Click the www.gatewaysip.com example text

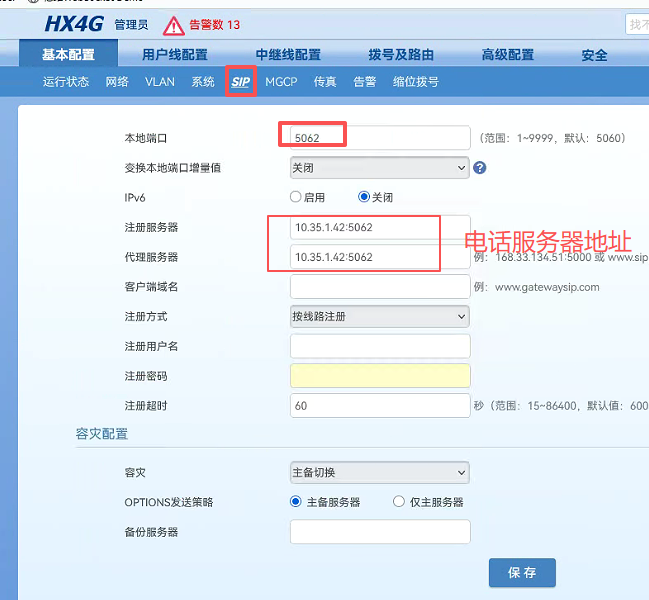pos(547,287)
